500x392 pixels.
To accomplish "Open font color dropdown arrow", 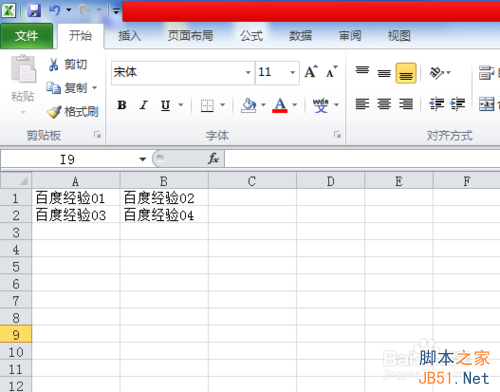I will [295, 105].
